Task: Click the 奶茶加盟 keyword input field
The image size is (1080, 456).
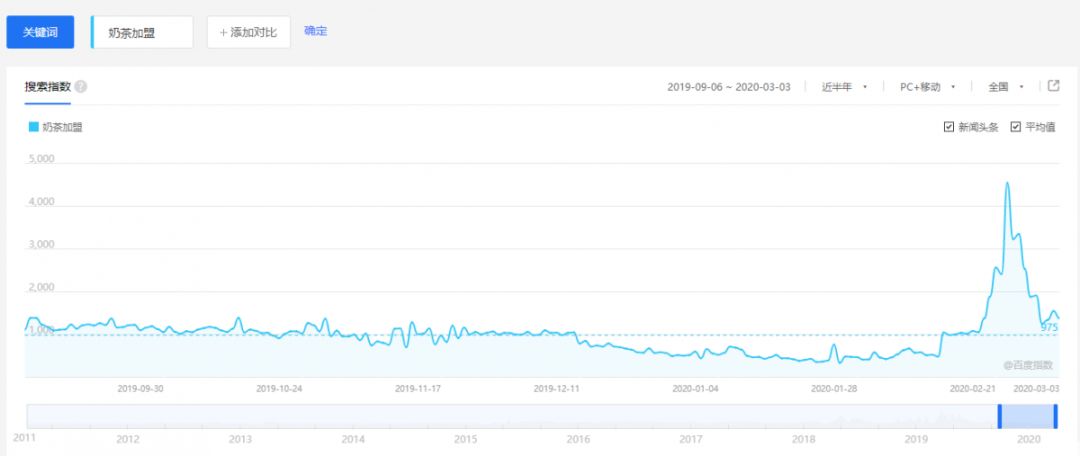Action: point(142,32)
